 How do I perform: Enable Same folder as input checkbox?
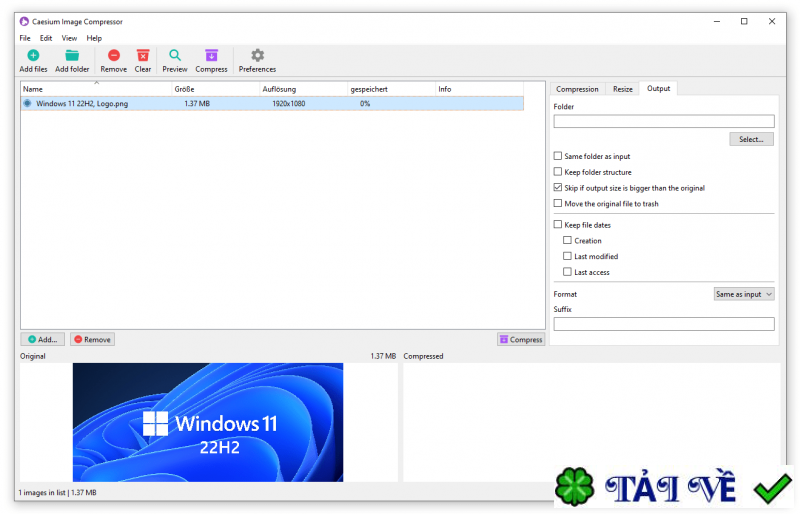[x=558, y=156]
